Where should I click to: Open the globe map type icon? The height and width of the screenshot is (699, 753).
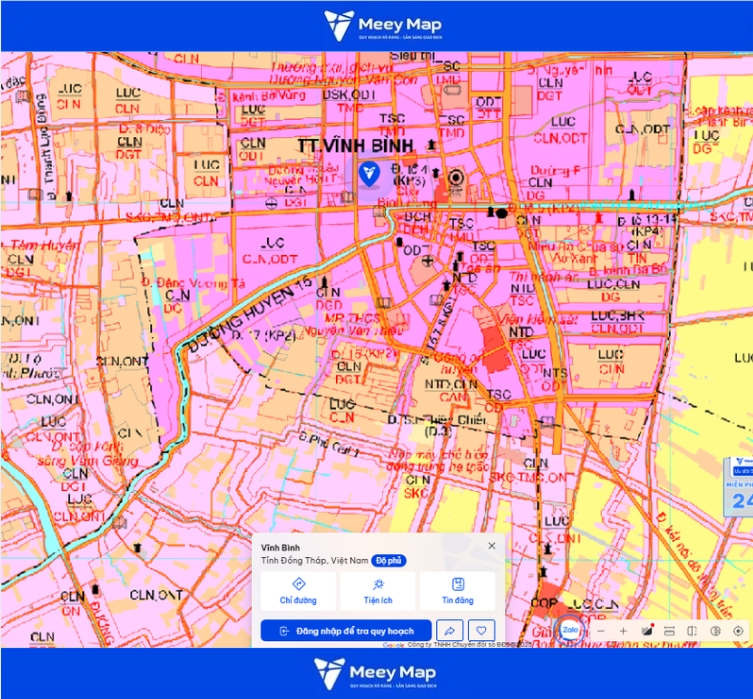pyautogui.click(x=715, y=631)
